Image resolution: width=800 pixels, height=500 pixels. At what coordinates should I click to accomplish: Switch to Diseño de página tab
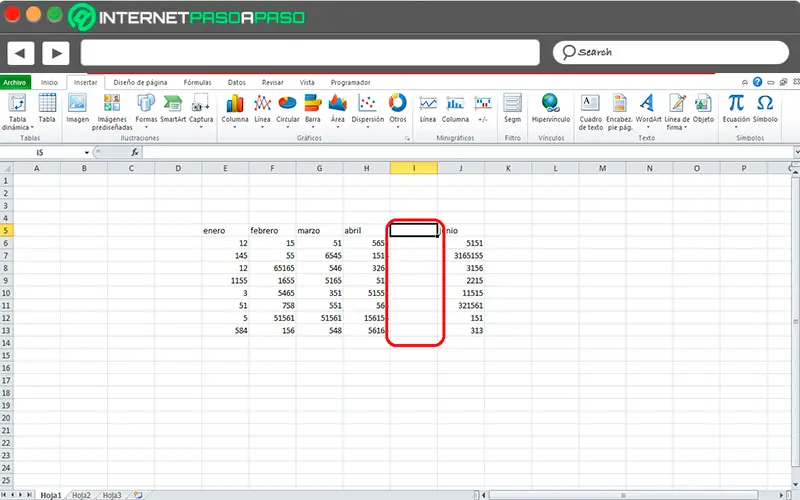pyautogui.click(x=140, y=82)
